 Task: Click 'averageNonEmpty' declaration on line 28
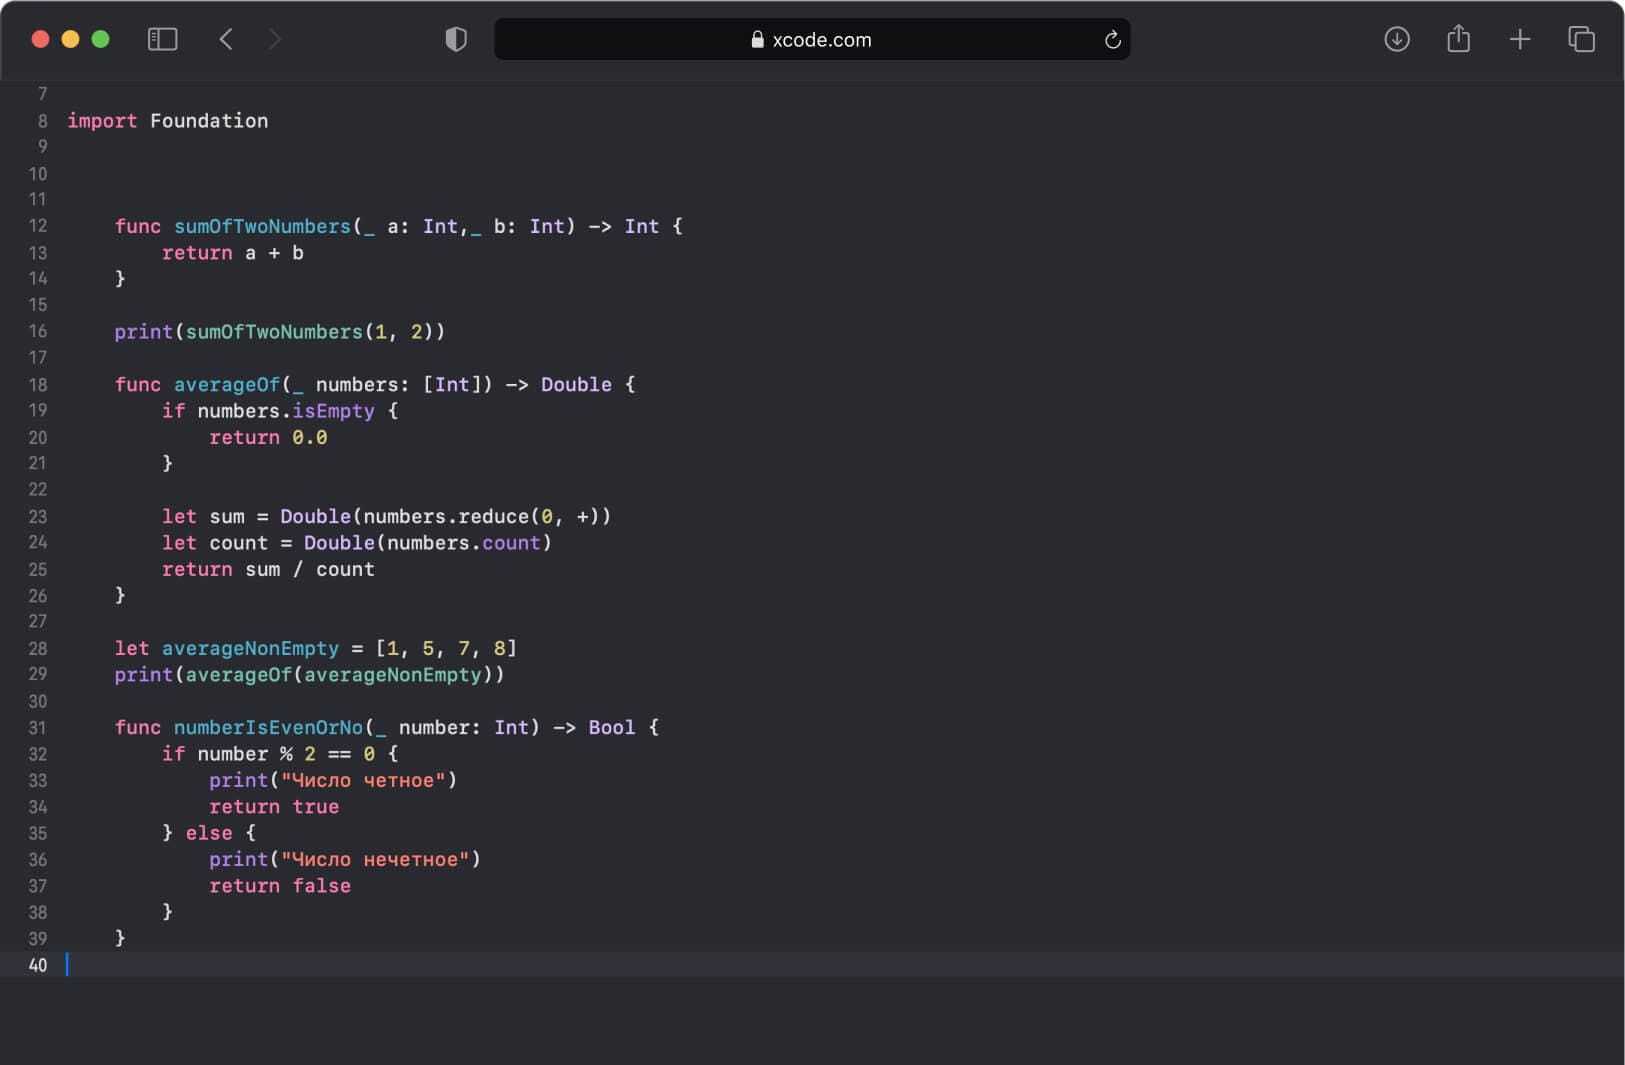[x=250, y=649]
